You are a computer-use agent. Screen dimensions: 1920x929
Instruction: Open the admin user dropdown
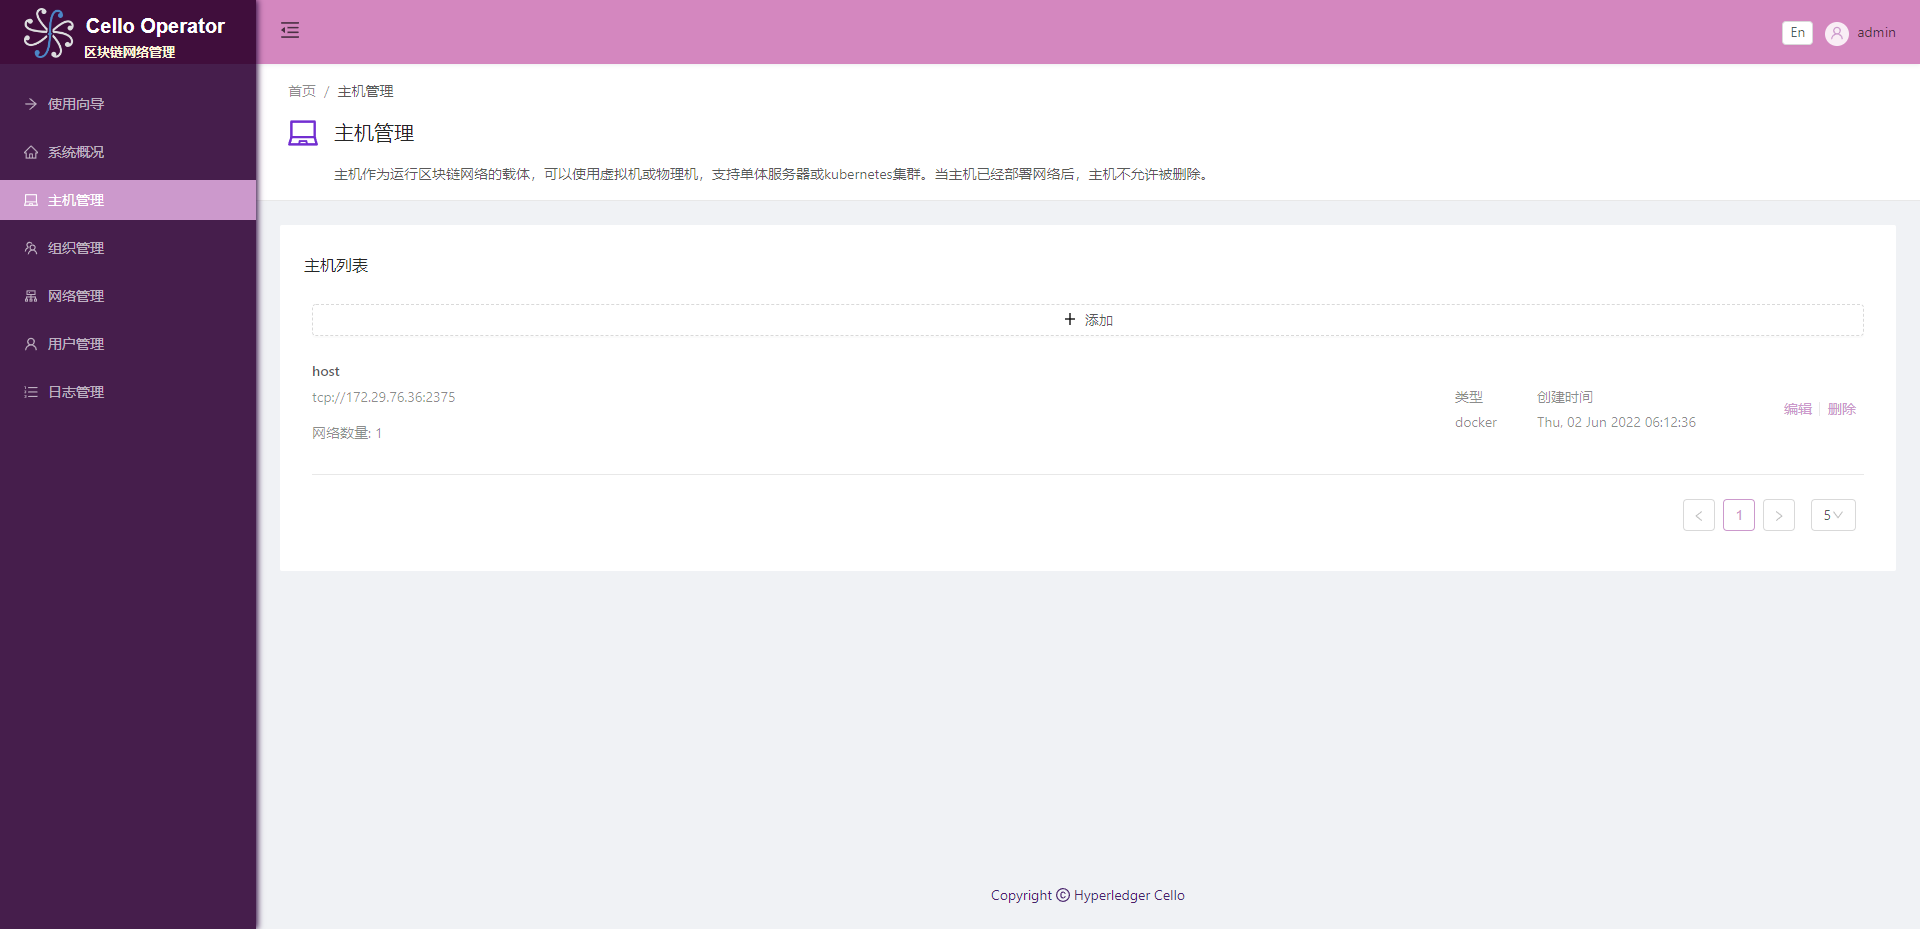click(x=1860, y=33)
